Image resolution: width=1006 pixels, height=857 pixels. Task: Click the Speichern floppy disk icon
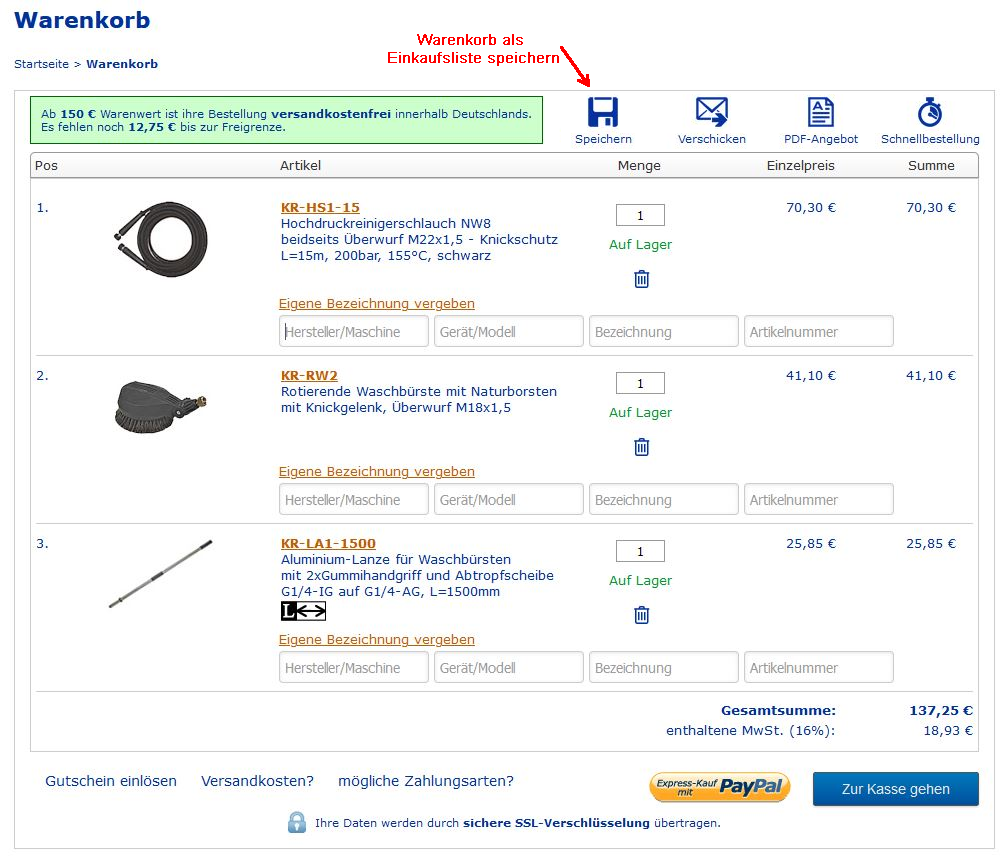pos(603,112)
